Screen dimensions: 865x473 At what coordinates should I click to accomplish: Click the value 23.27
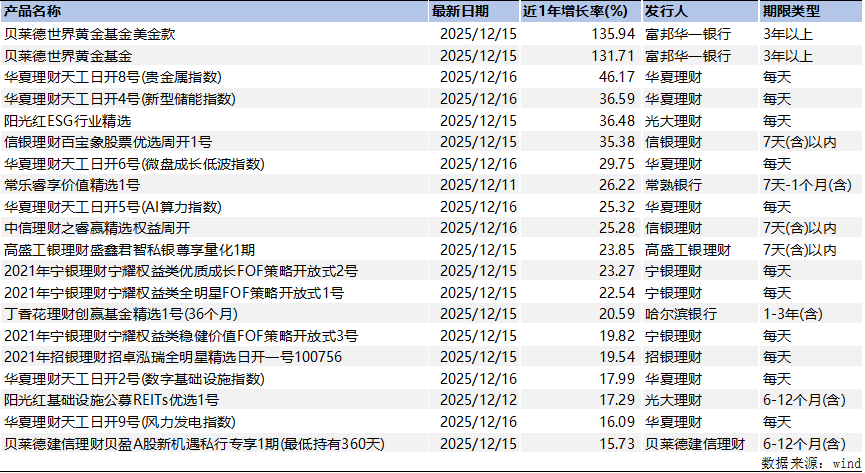point(617,271)
